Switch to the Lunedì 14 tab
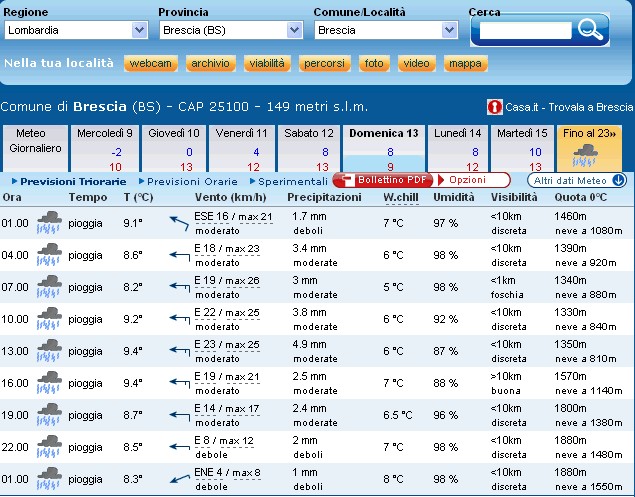This screenshot has height=497, width=635. pyautogui.click(x=459, y=148)
